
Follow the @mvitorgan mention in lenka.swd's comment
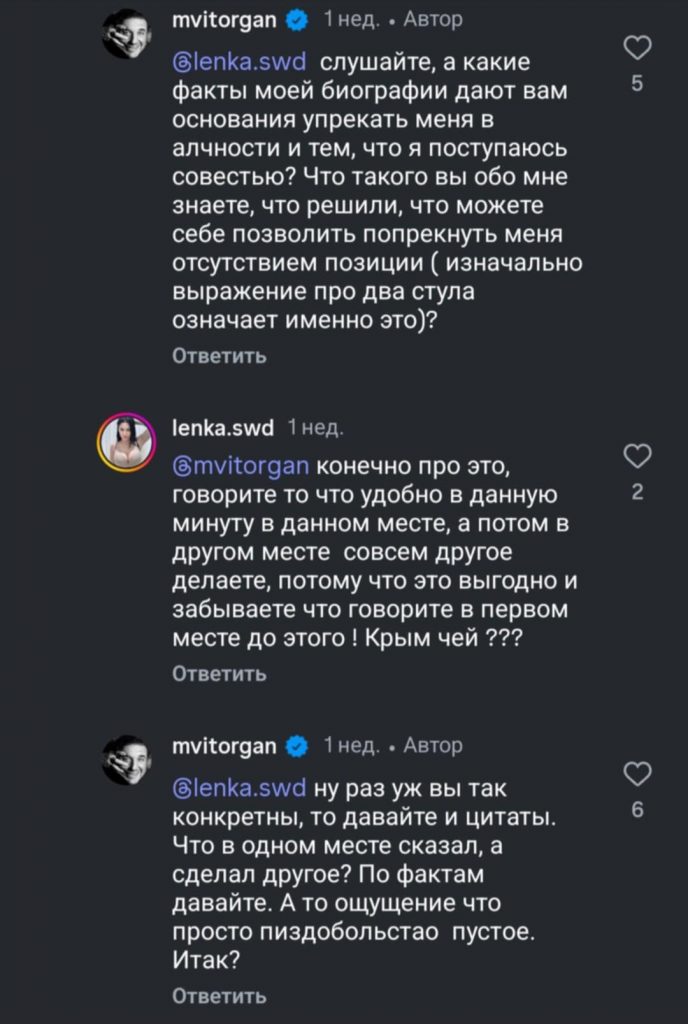pyautogui.click(x=240, y=466)
